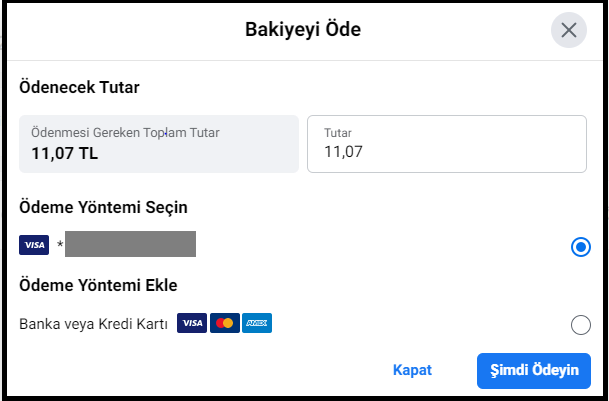
Task: Click the Ödenecek Tutar heading
Action: pos(79,87)
